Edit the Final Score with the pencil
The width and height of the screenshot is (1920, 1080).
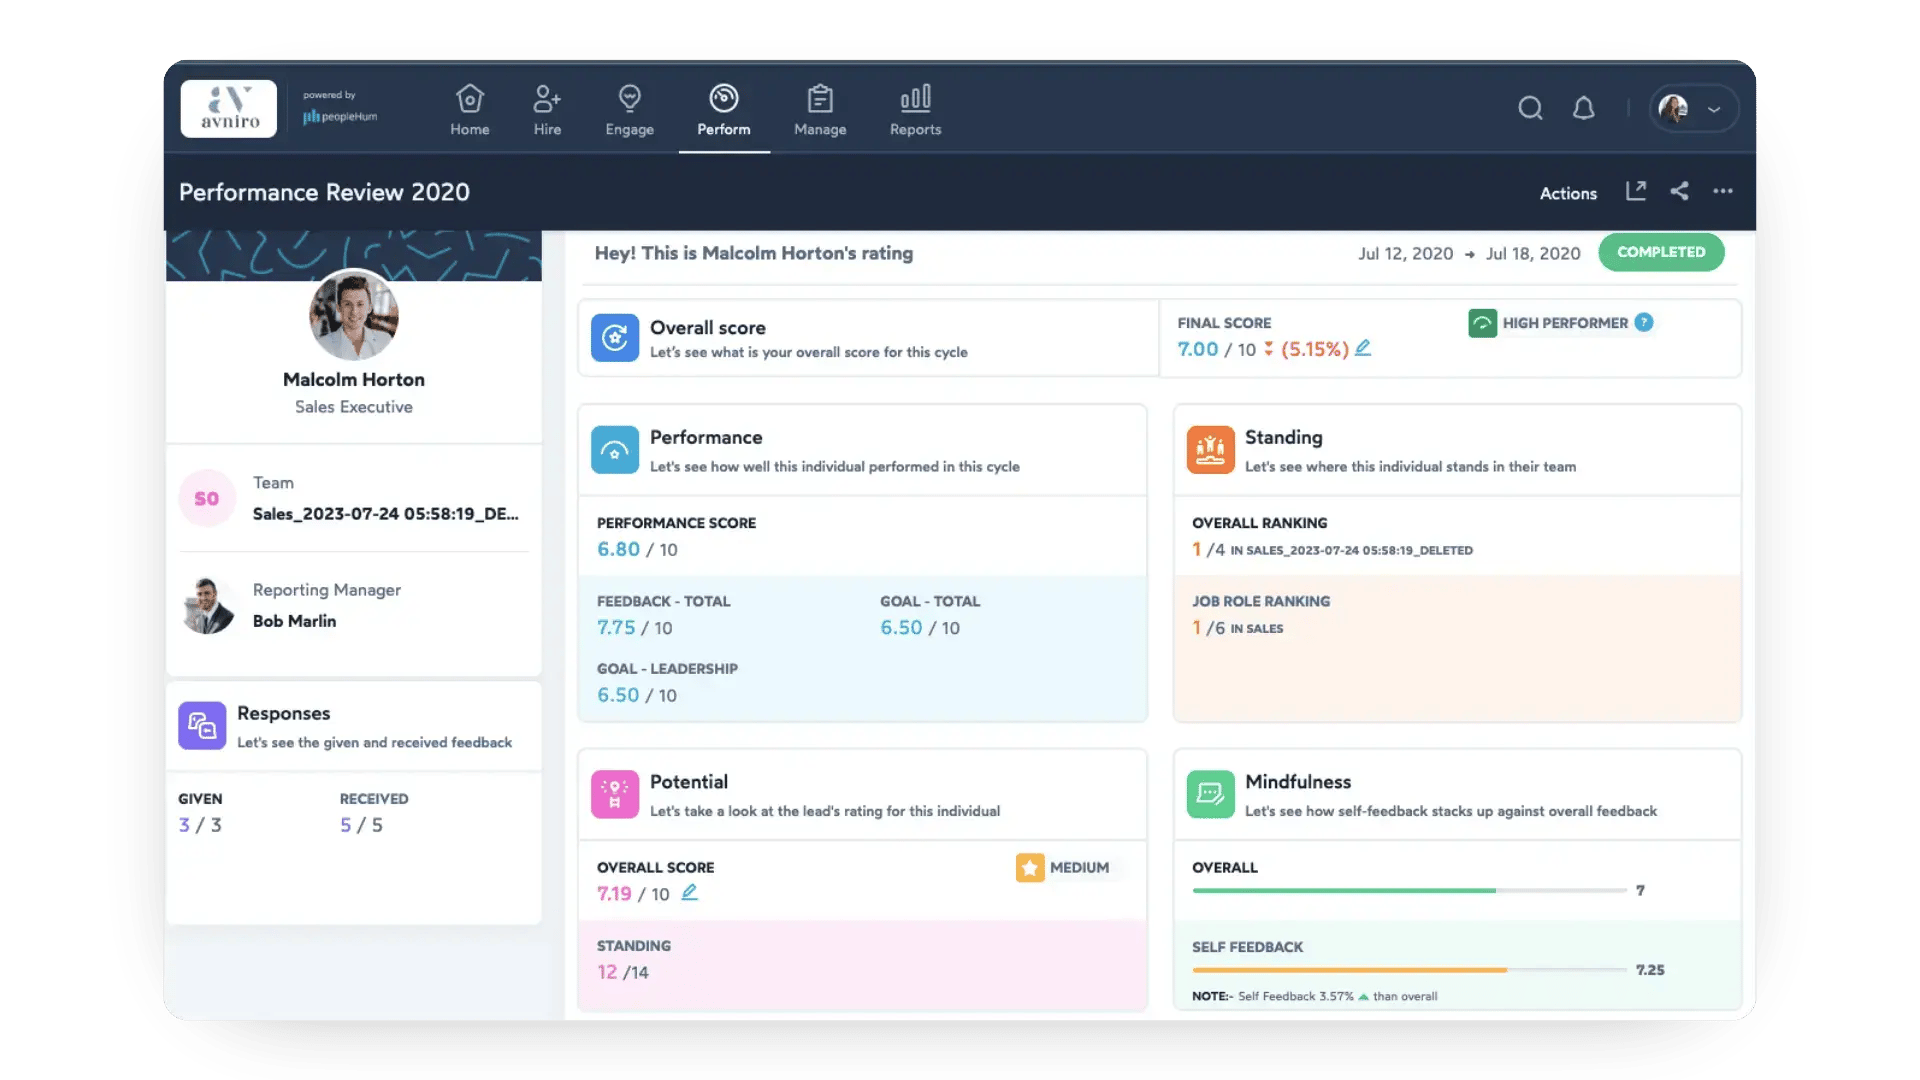tap(1365, 349)
